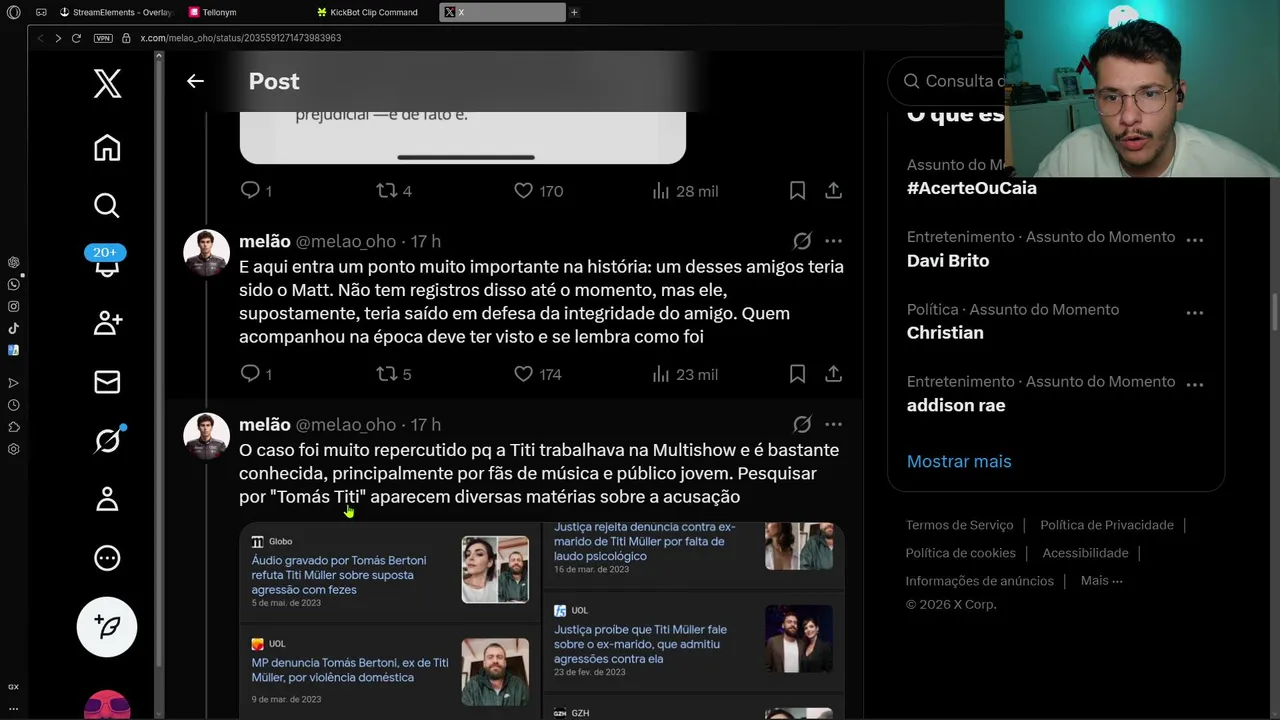Open Termos de Serviço link

click(959, 525)
